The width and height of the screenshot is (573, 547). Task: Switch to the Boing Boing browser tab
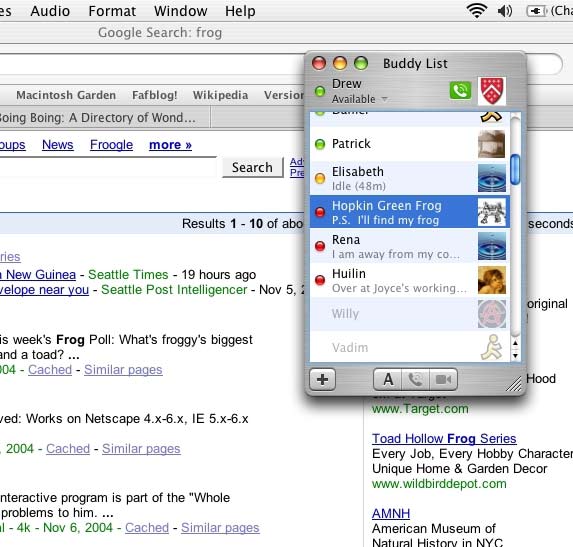[x=105, y=118]
